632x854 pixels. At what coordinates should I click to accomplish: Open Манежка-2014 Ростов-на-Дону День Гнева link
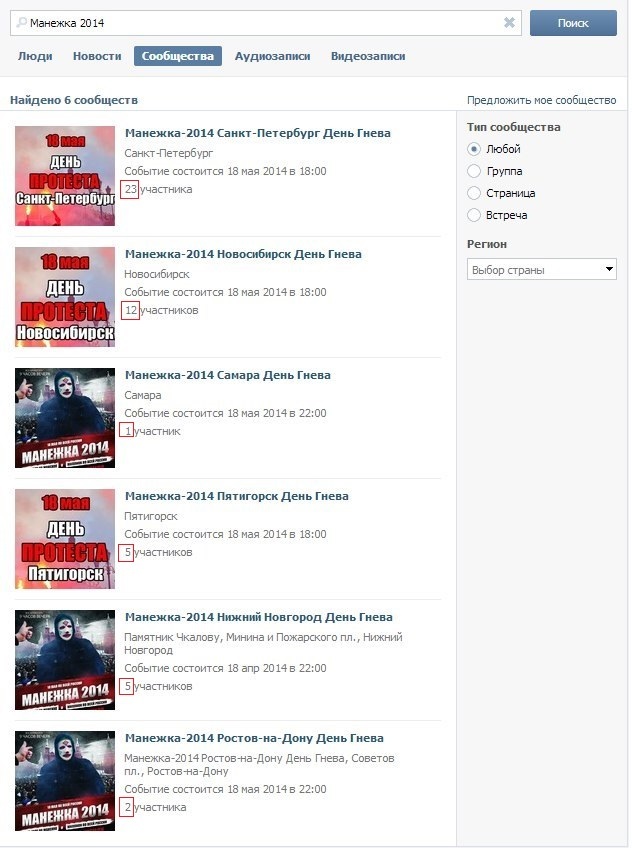coord(254,738)
